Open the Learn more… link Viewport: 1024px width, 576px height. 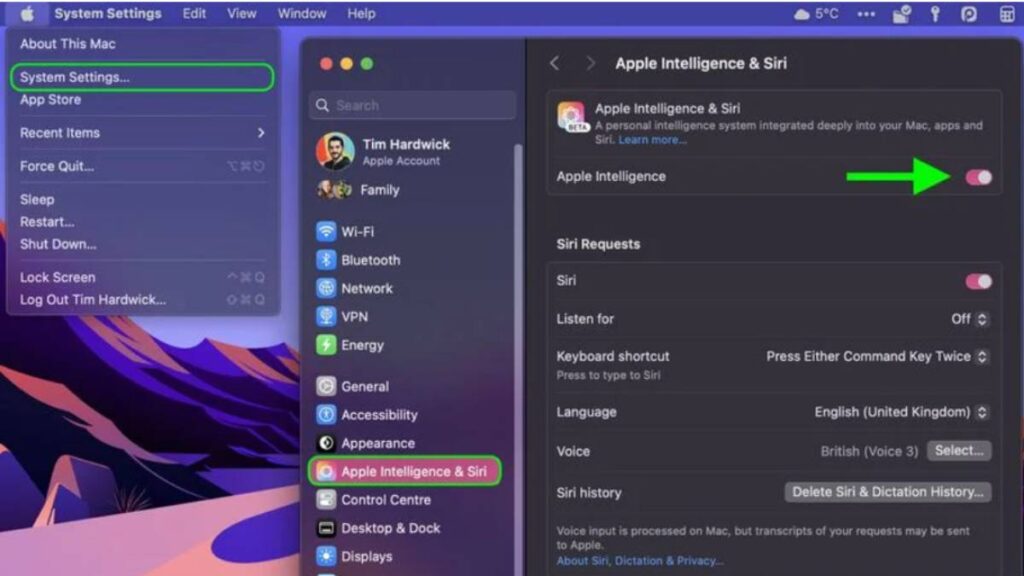652,140
